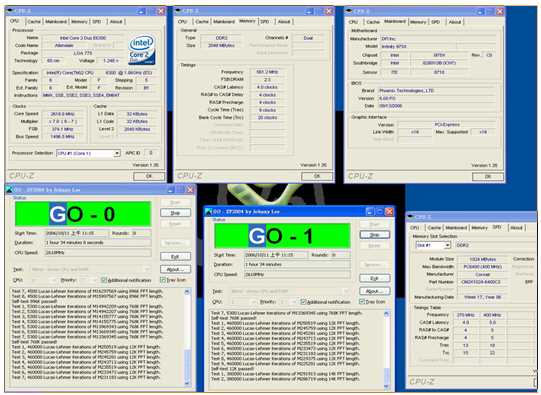Click the 'Week 17, Year 06' manufacturing date

pyautogui.click(x=482, y=297)
